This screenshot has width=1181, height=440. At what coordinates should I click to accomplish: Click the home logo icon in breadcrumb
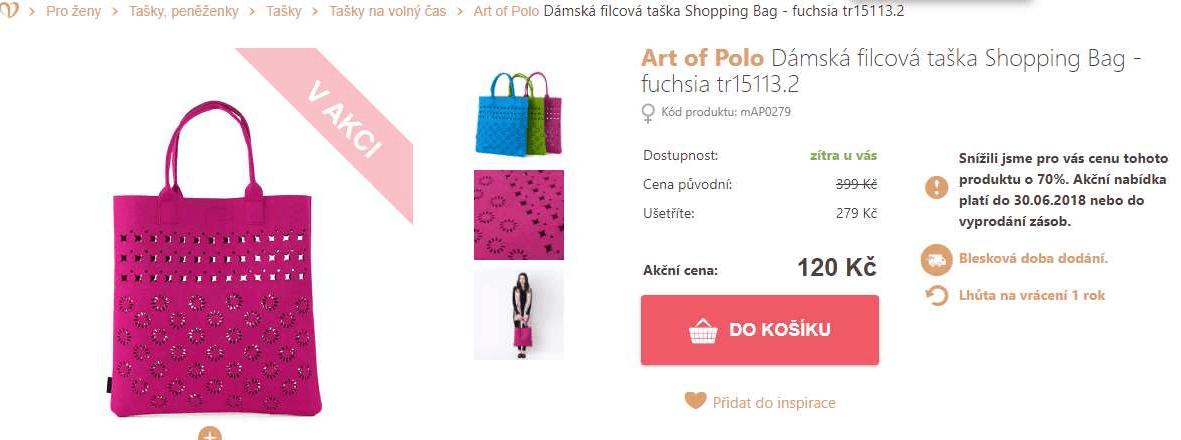pyautogui.click(x=8, y=11)
